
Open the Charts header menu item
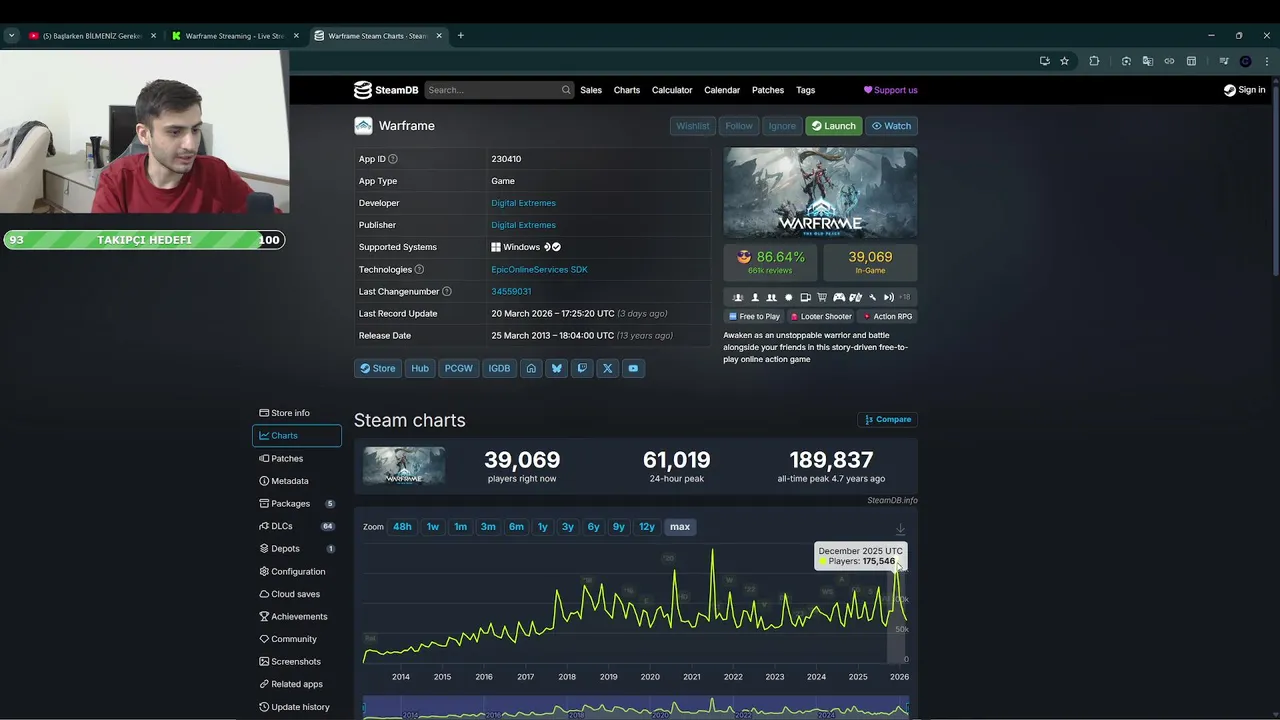point(627,90)
